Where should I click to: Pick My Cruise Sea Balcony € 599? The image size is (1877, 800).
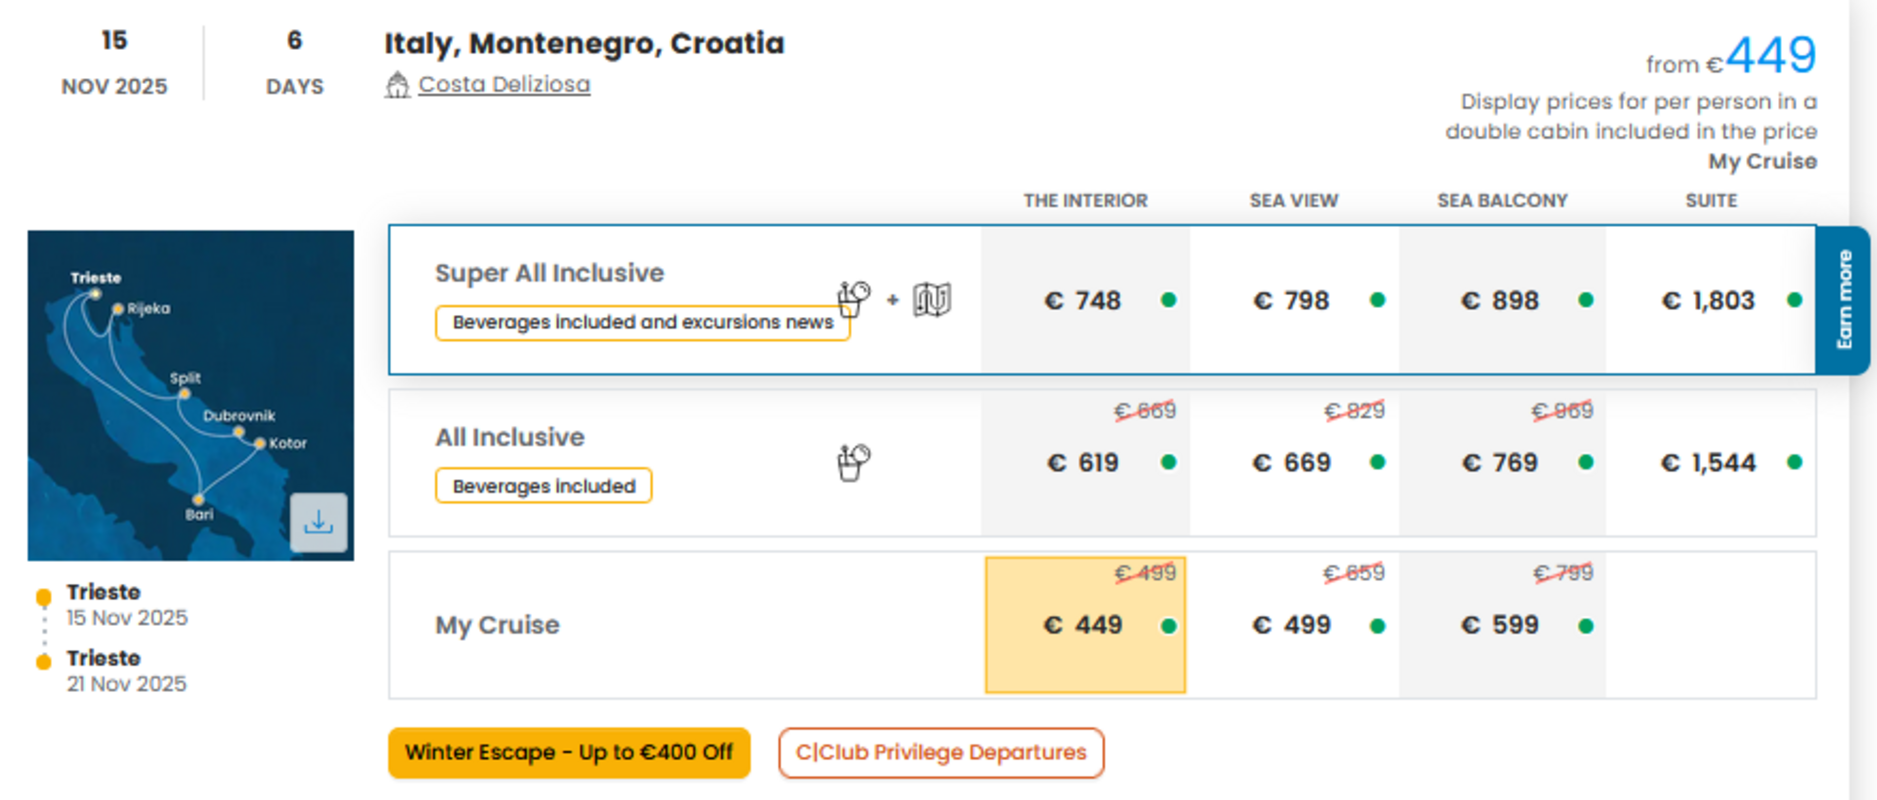[1502, 625]
